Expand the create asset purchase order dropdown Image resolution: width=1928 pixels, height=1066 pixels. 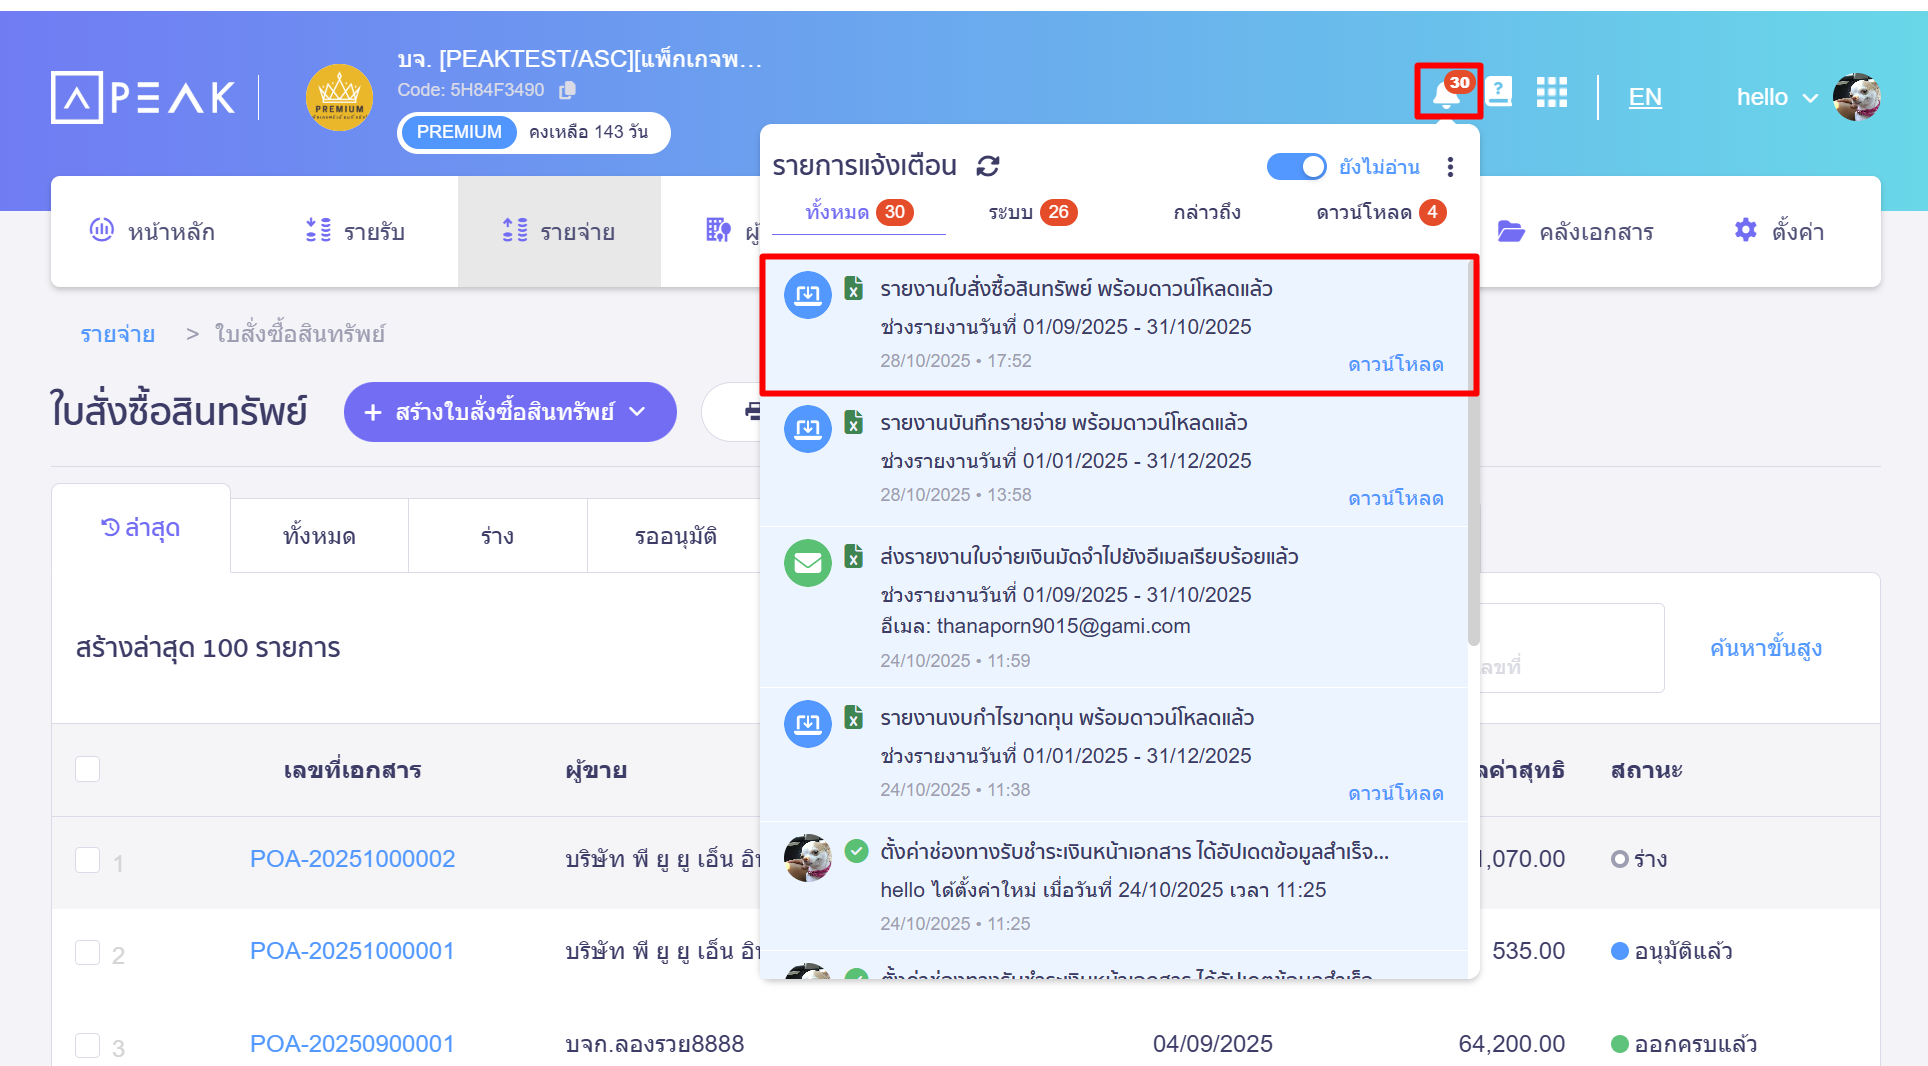637,412
